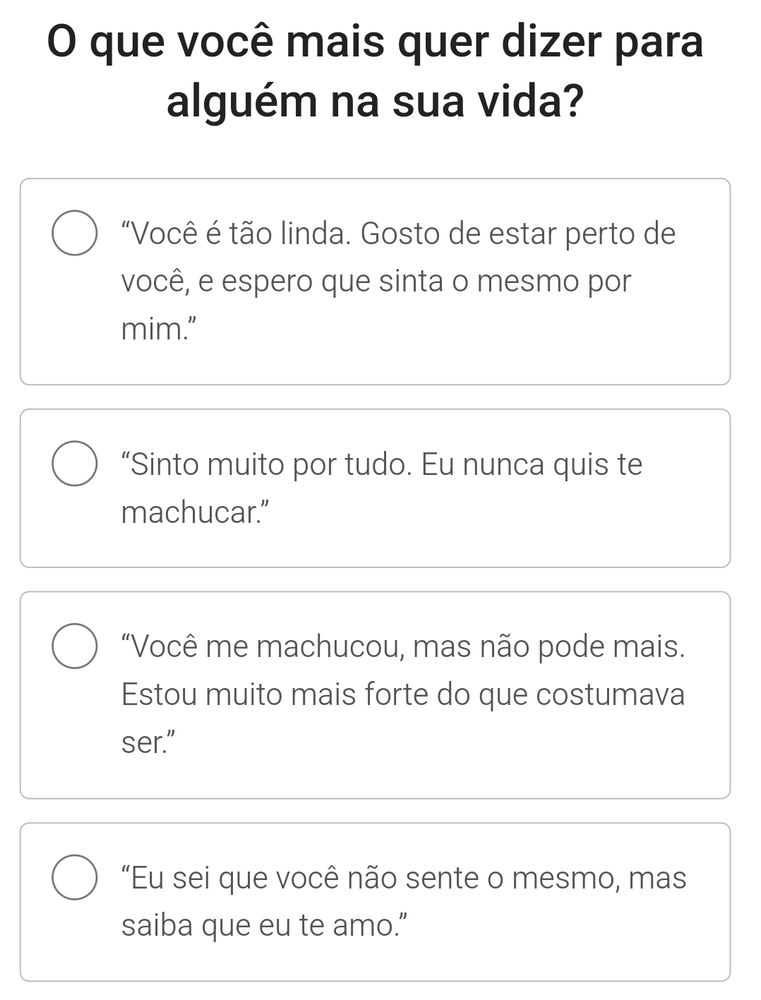Screen dimensions: 761x1000
Task: Tick the "Eu sei que você não sente" radio
Action: pos(75,877)
